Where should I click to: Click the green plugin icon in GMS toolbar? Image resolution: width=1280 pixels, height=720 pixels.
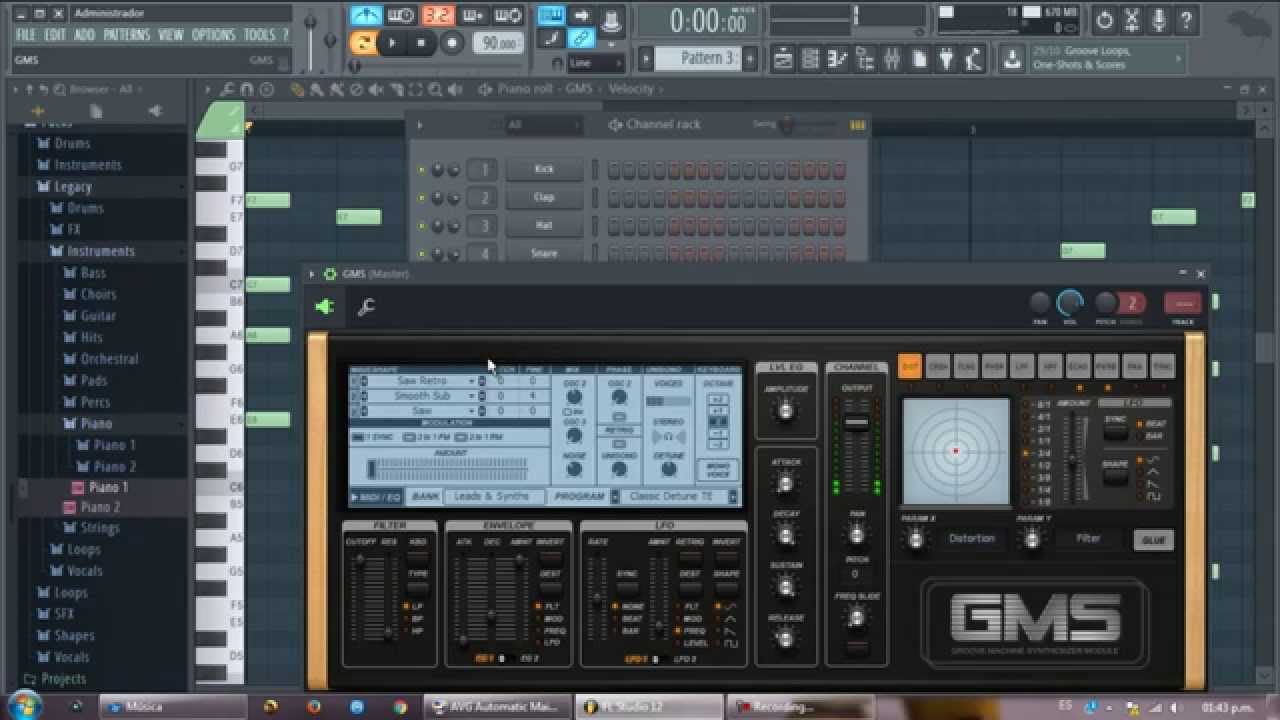(x=324, y=307)
